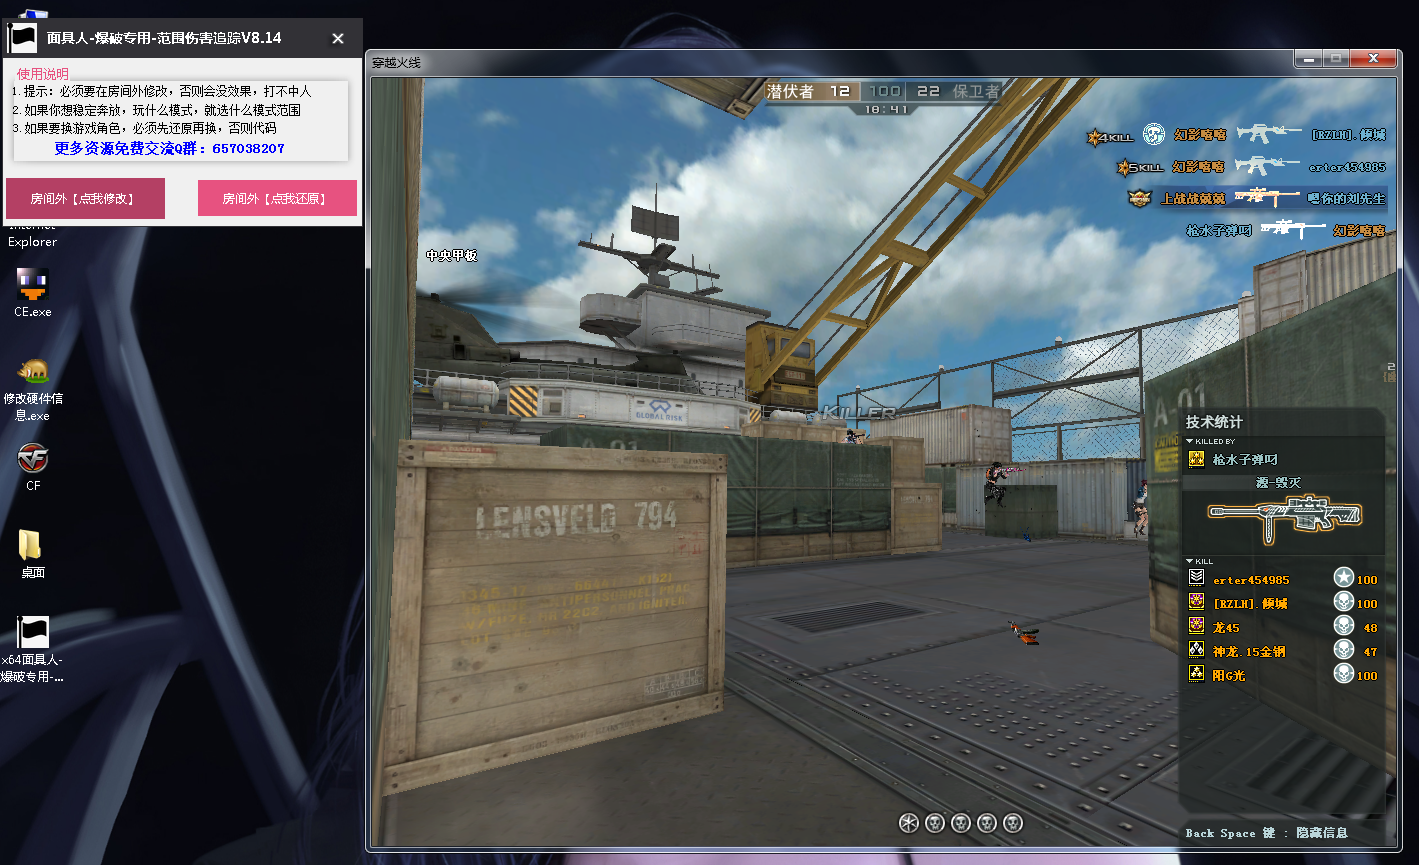Image resolution: width=1419 pixels, height=865 pixels.
Task: Maximize the 穿越火线 game window
Action: coord(1336,60)
